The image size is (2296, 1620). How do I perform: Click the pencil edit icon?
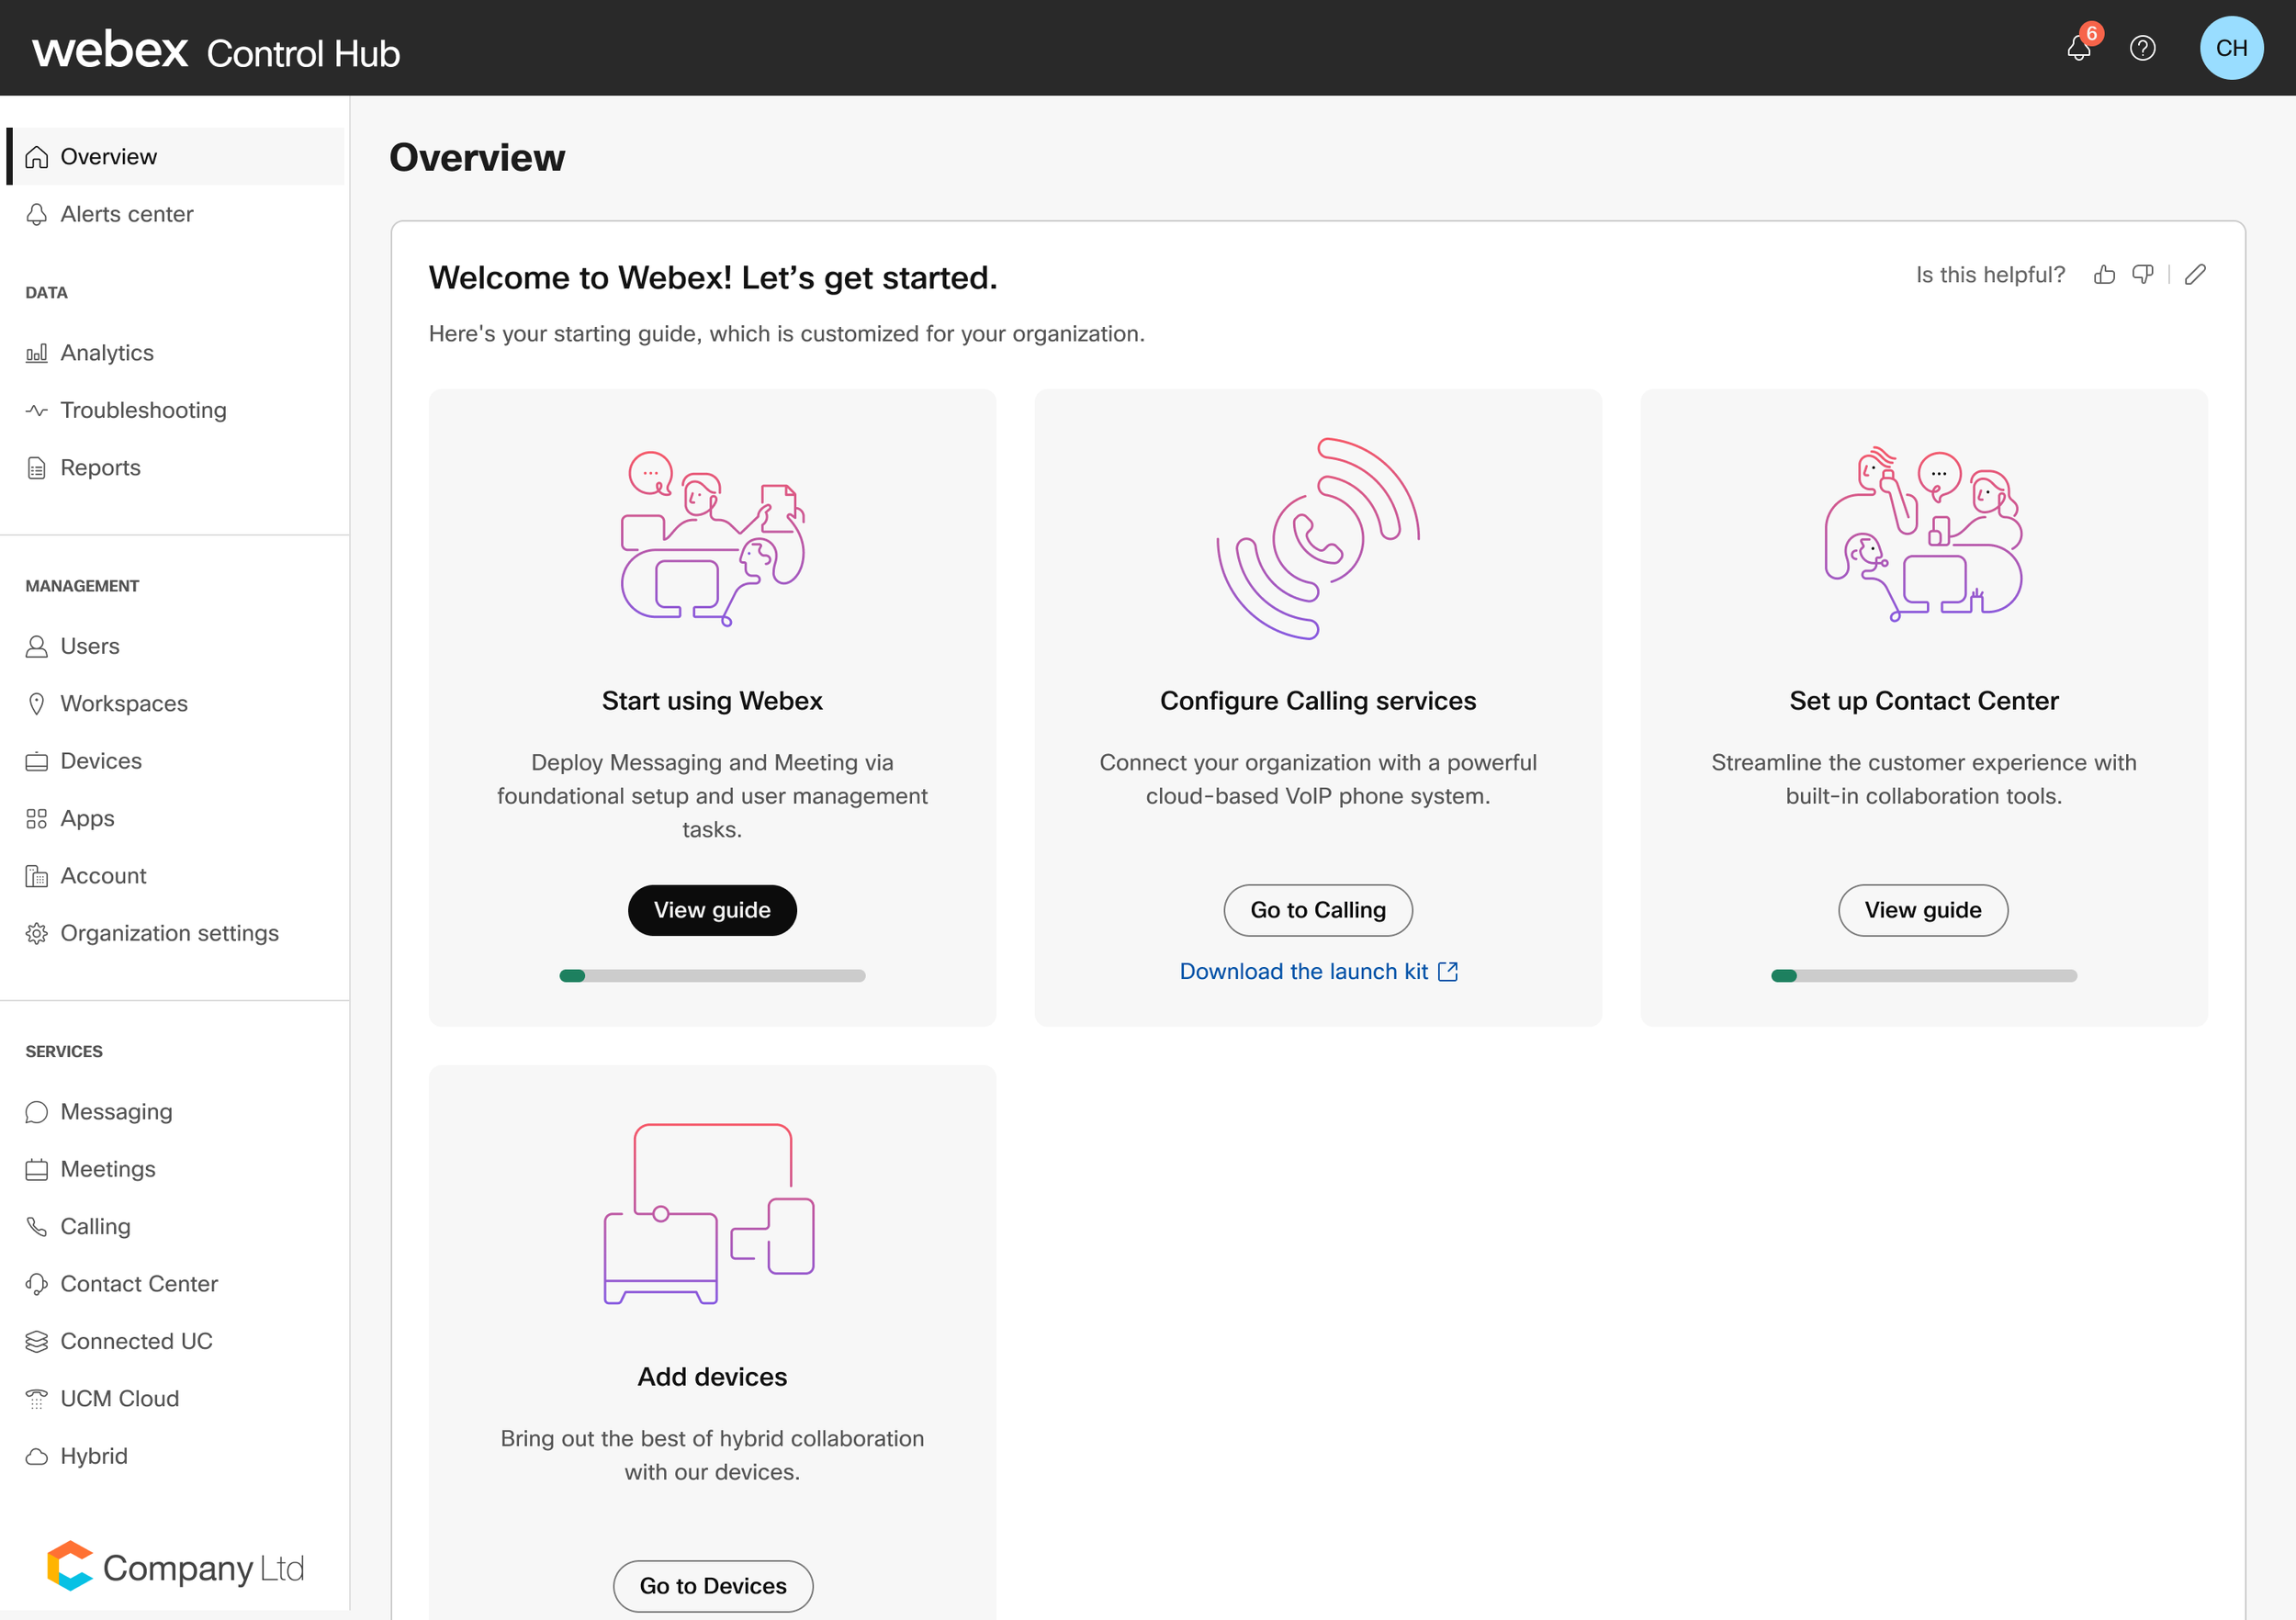(x=2195, y=275)
